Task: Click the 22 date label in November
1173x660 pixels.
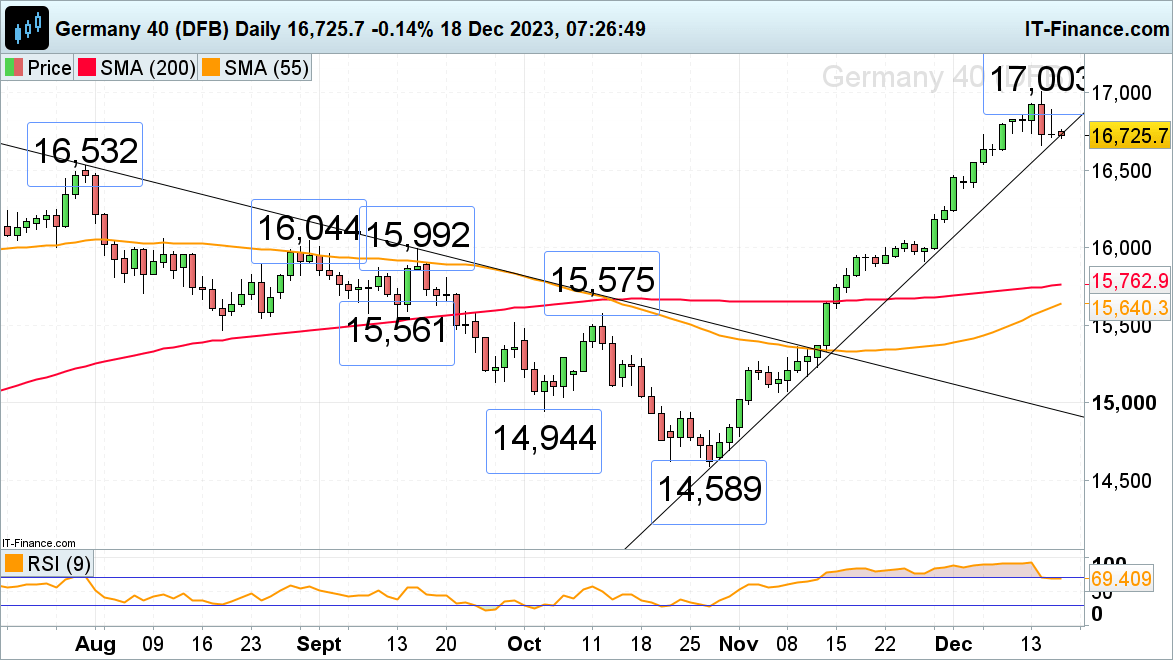Action: click(885, 644)
